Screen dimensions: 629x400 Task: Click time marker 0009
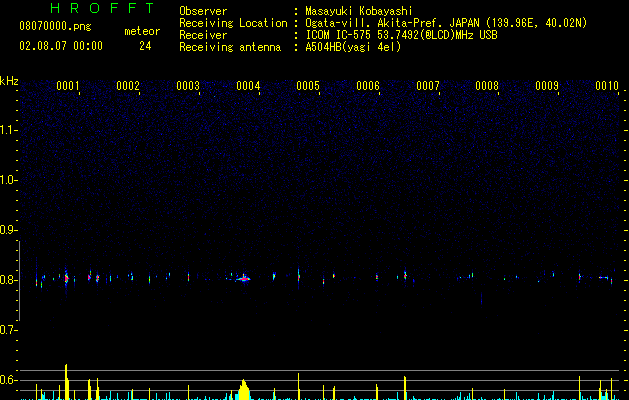547,86
